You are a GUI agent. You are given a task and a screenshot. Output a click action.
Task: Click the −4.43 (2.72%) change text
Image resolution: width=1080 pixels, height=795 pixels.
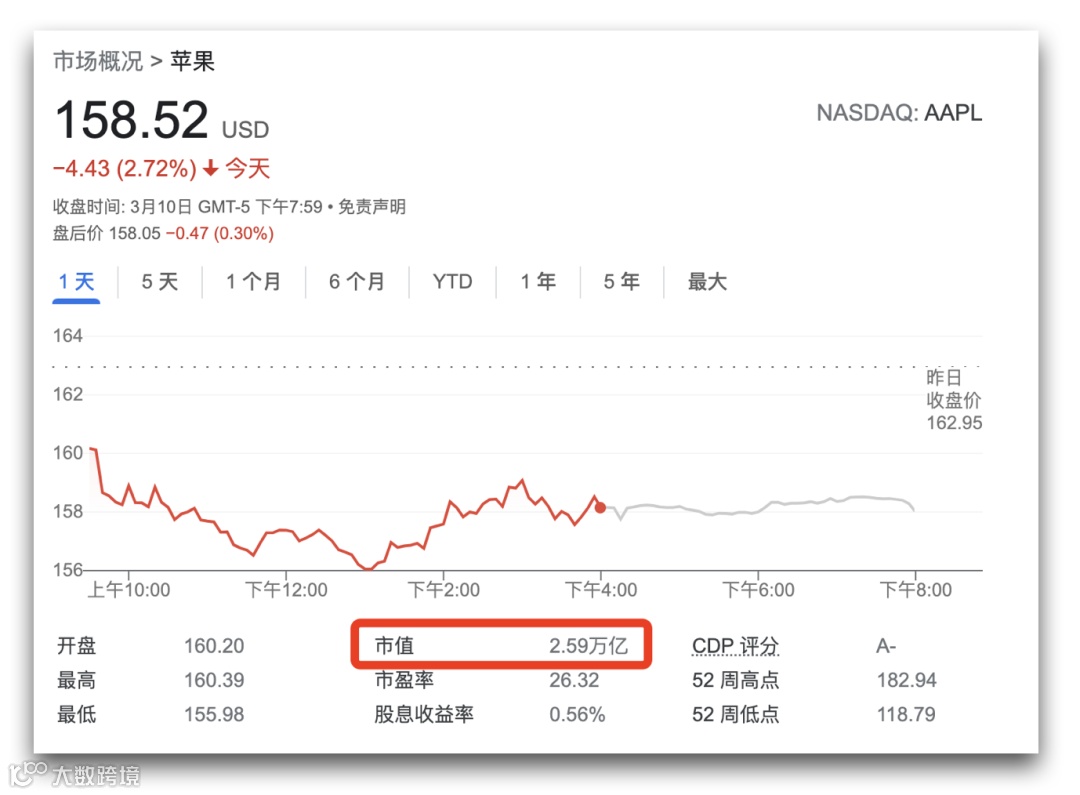click(125, 168)
